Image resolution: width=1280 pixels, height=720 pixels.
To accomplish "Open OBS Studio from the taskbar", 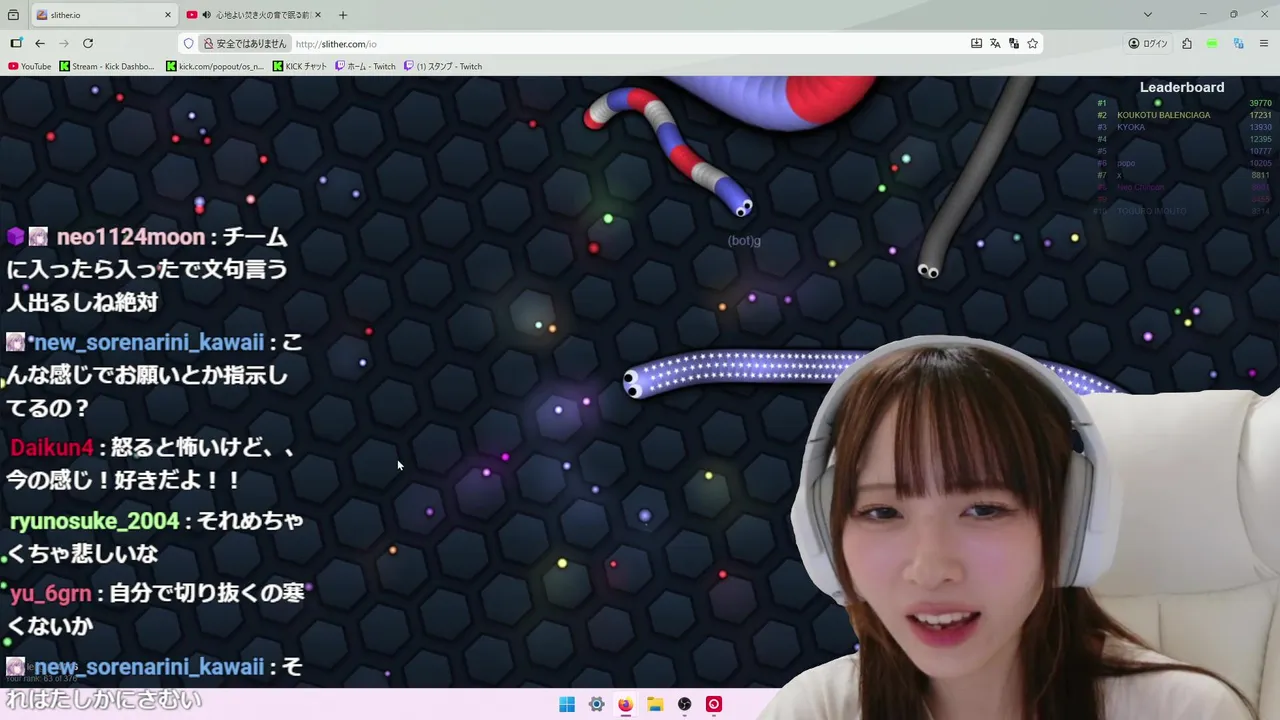I will point(684,704).
